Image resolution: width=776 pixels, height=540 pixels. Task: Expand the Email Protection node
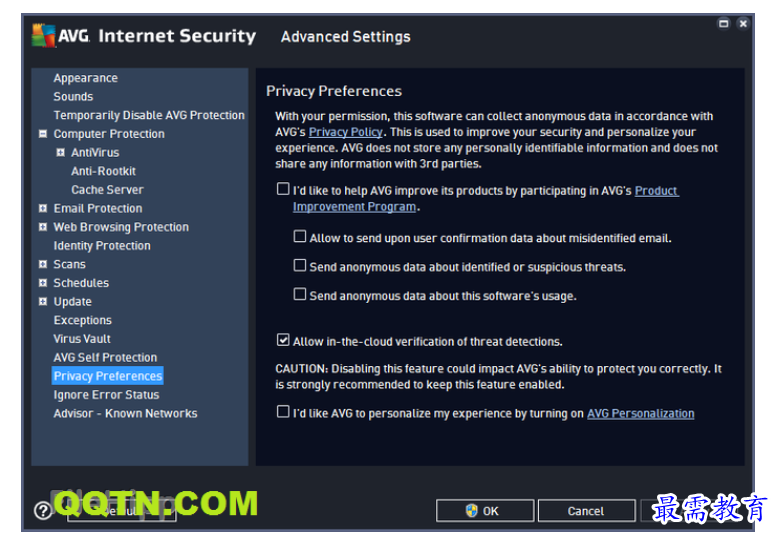(x=43, y=208)
